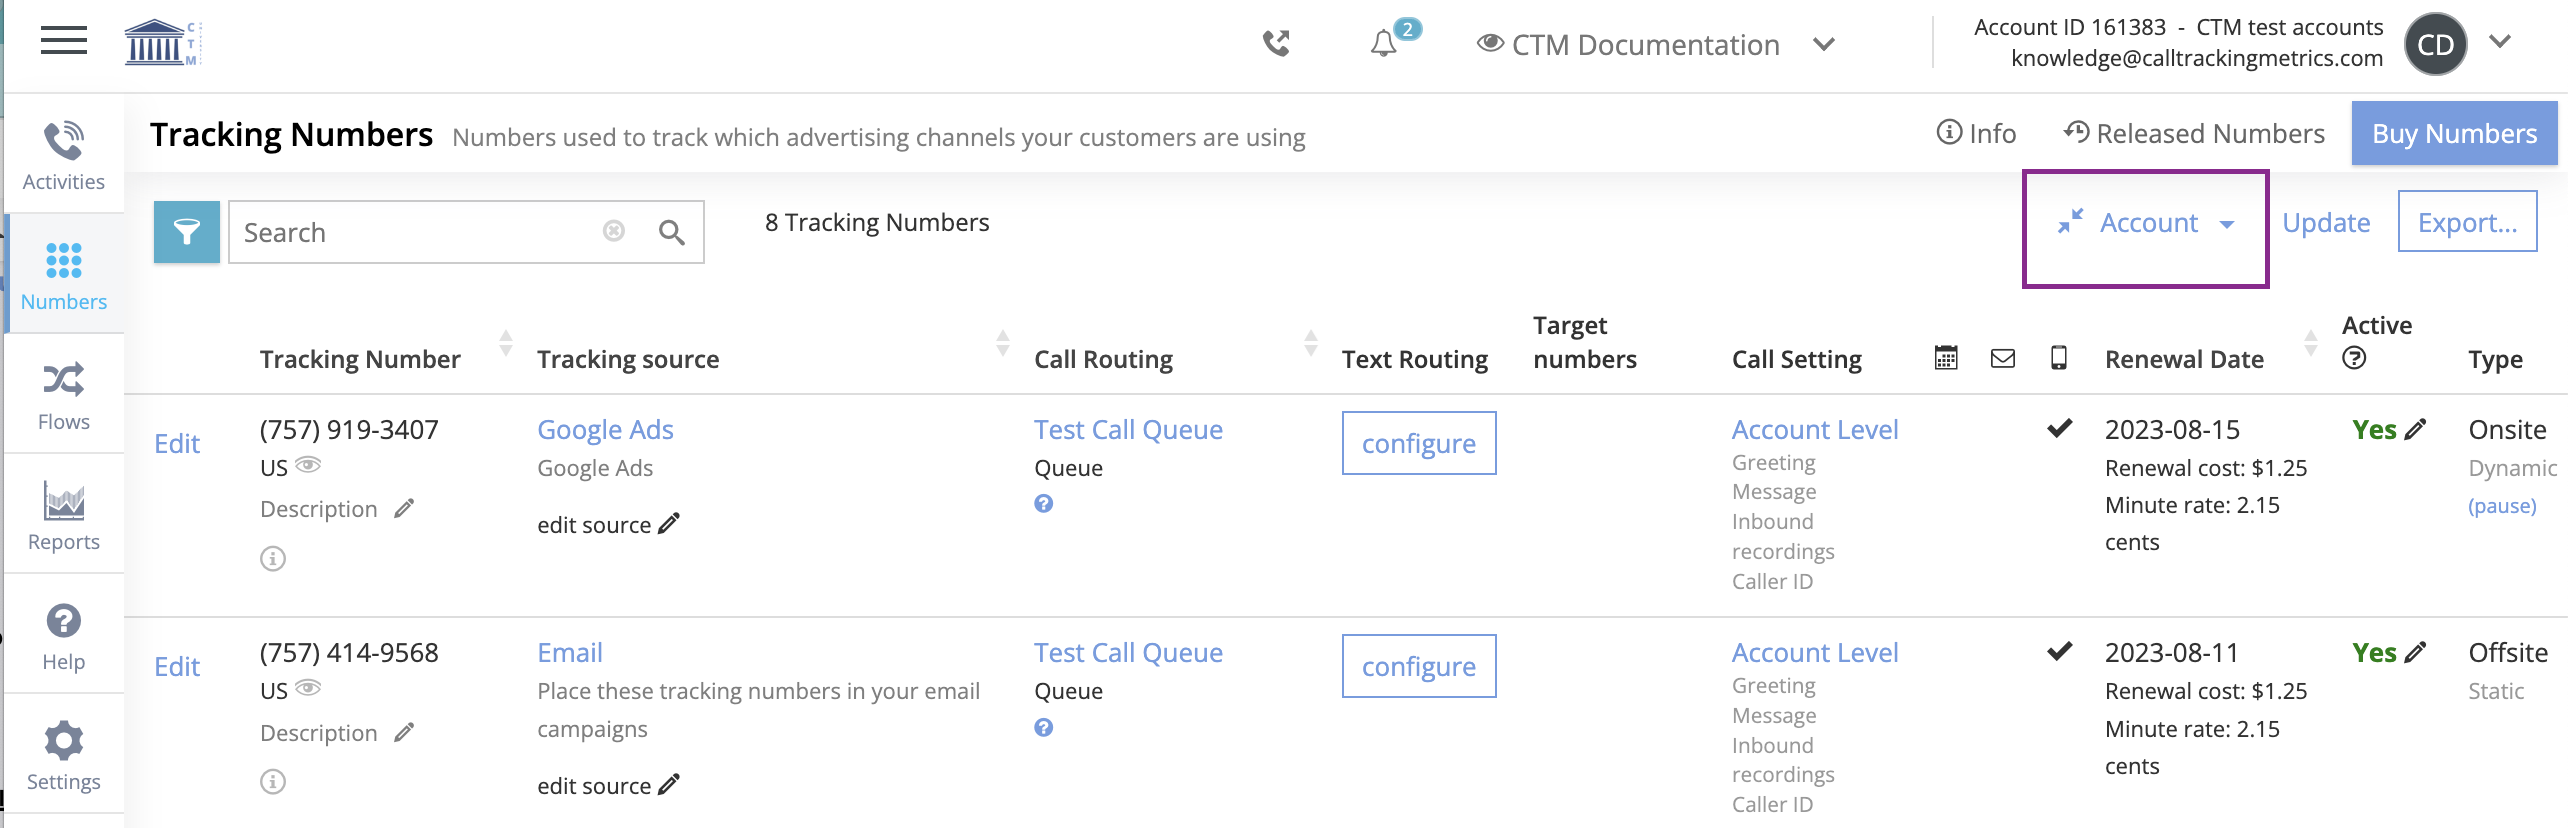Open the Email tracking source link
The image size is (2568, 828).
(x=570, y=652)
